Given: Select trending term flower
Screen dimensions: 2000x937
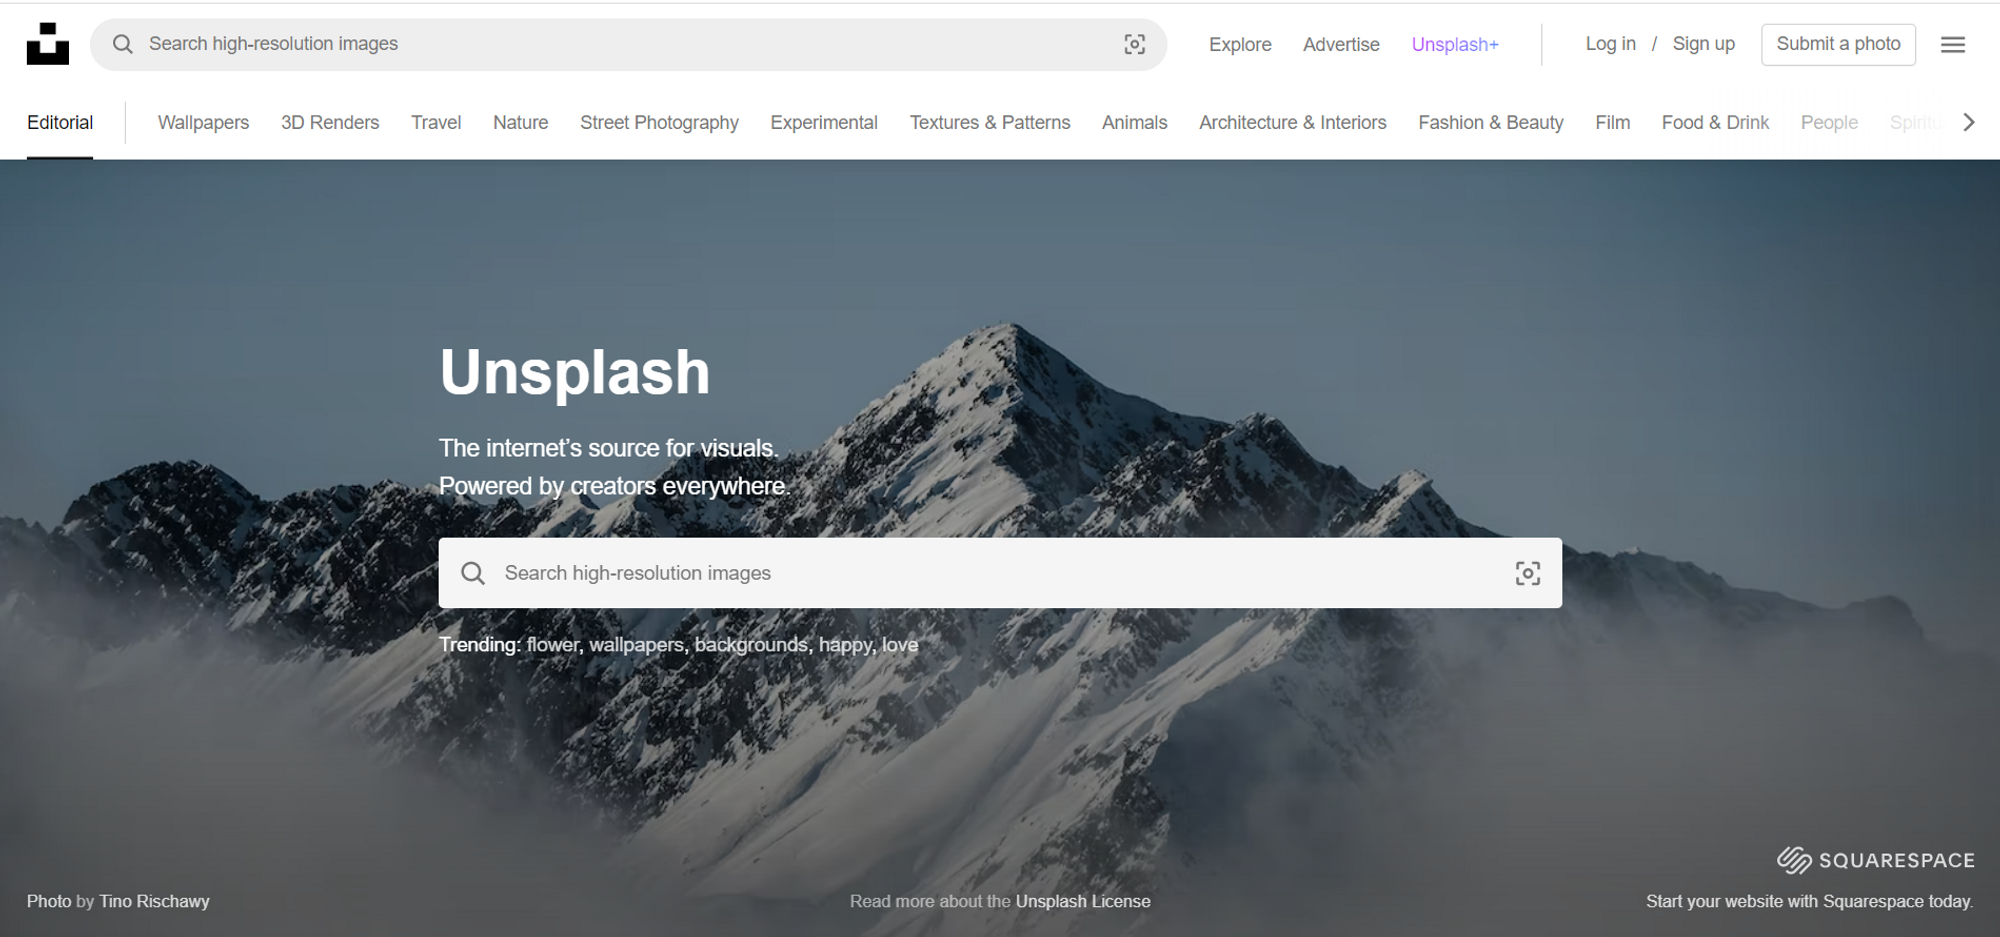Looking at the screenshot, I should [x=553, y=645].
